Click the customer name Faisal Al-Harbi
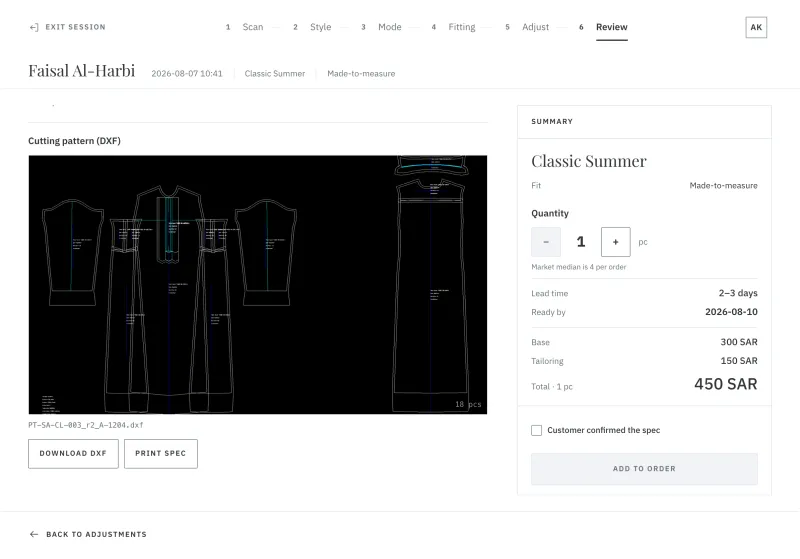 [82, 70]
